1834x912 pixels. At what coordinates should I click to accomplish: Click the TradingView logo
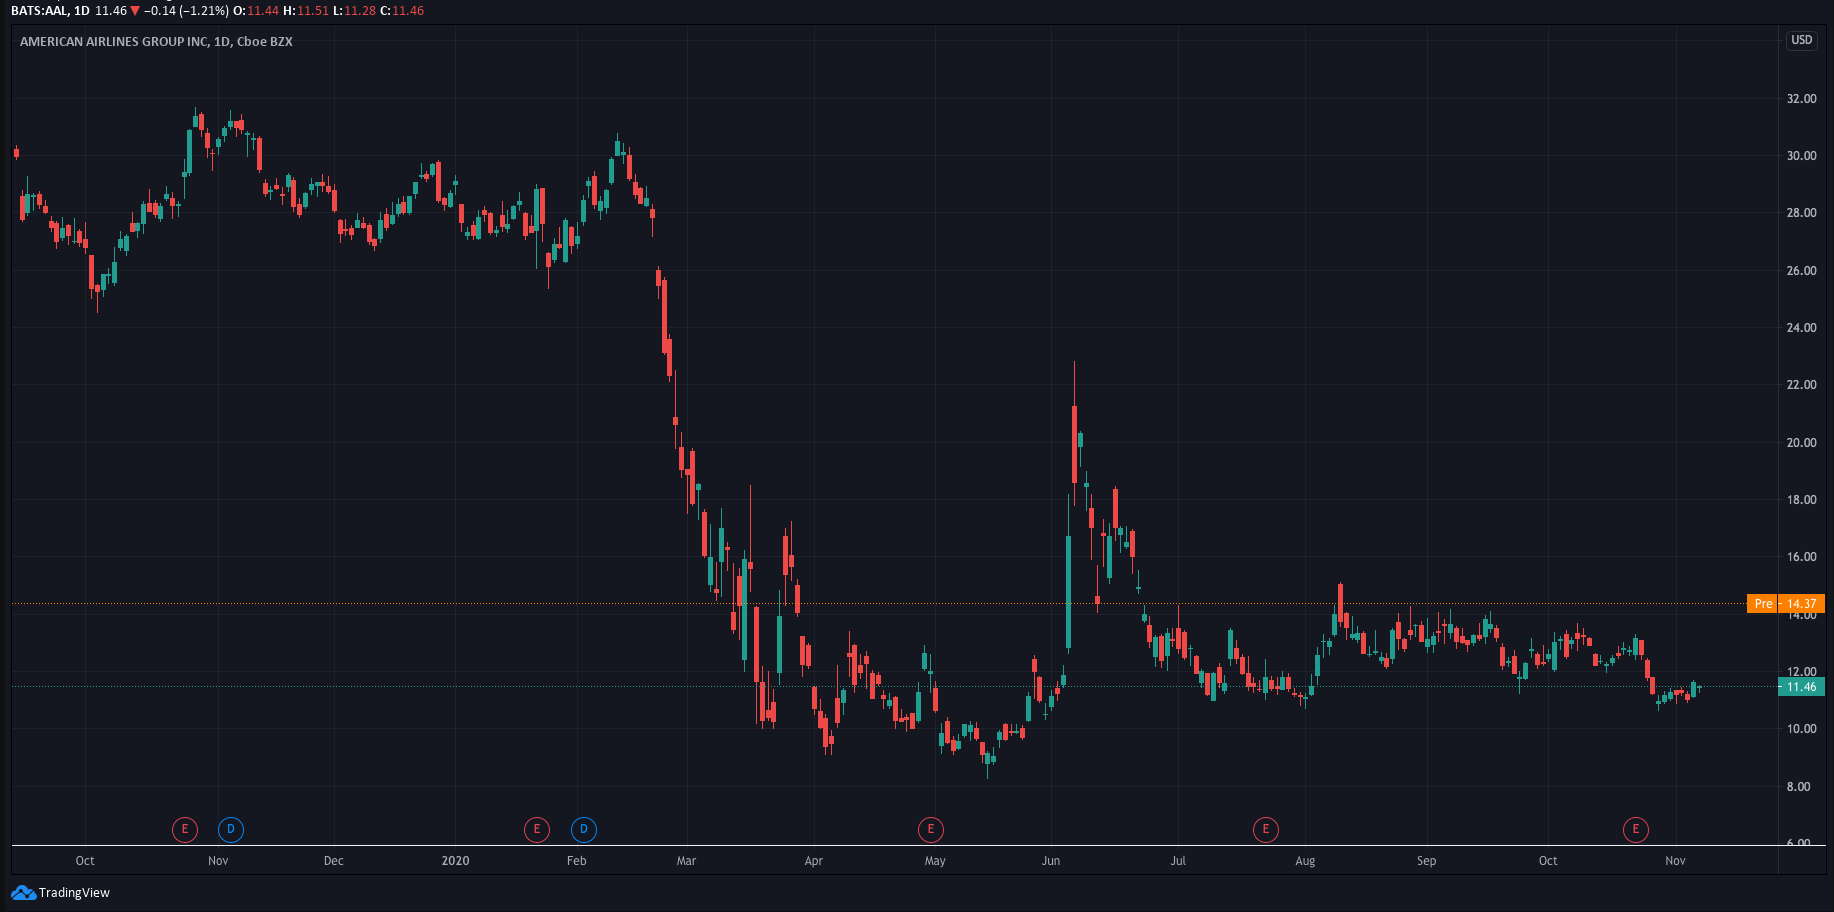61,892
